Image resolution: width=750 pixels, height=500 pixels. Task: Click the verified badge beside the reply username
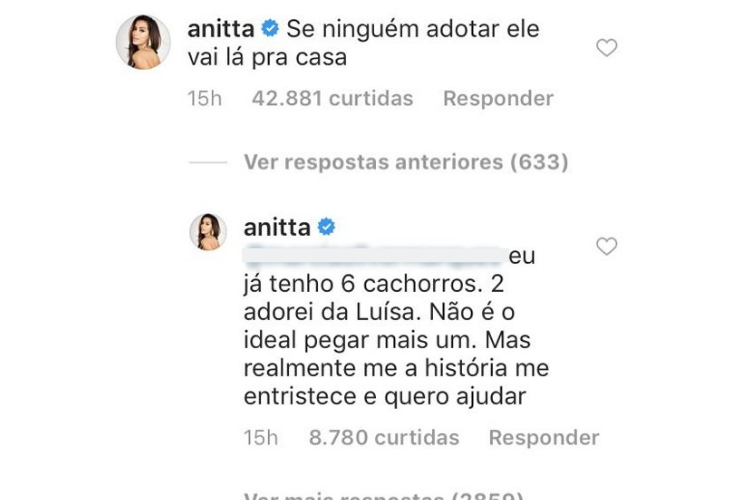click(325, 228)
